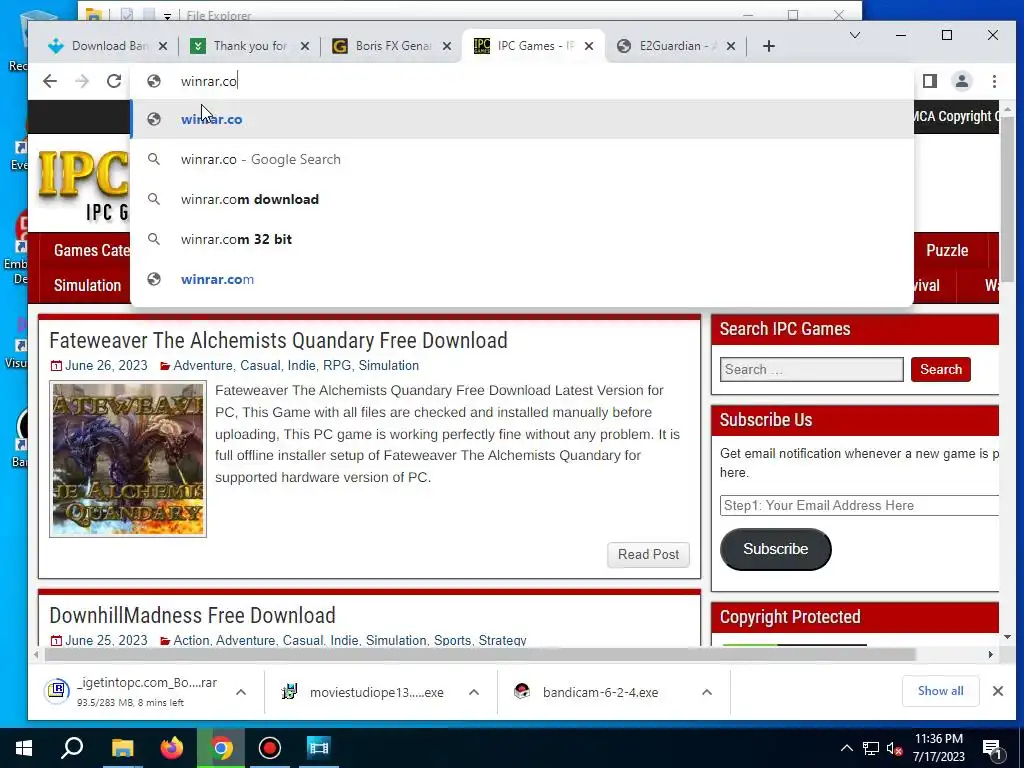1024x768 pixels.
Task: Click the Fateweaver game cover thumbnail
Action: point(128,459)
